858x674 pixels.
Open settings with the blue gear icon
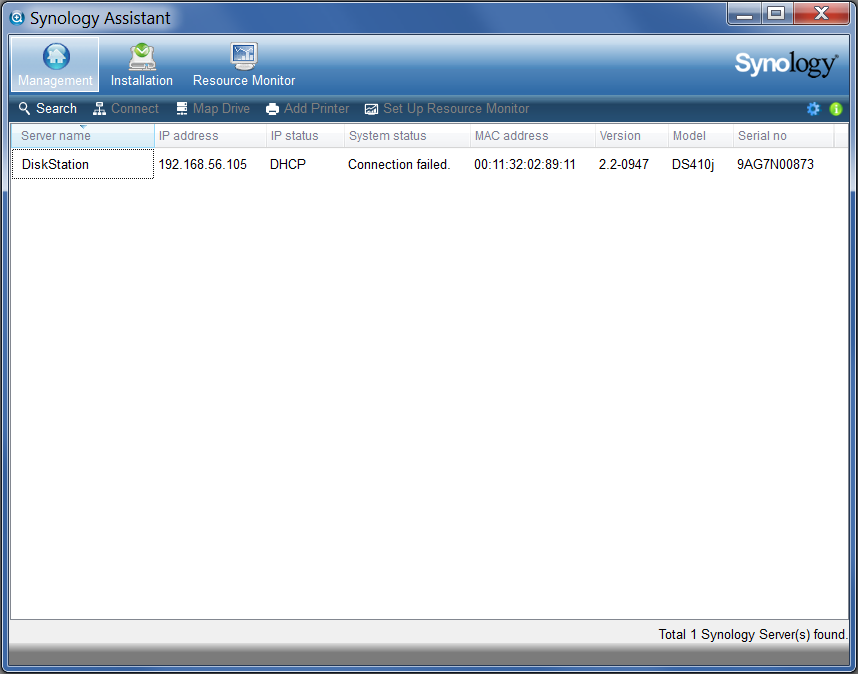(813, 109)
